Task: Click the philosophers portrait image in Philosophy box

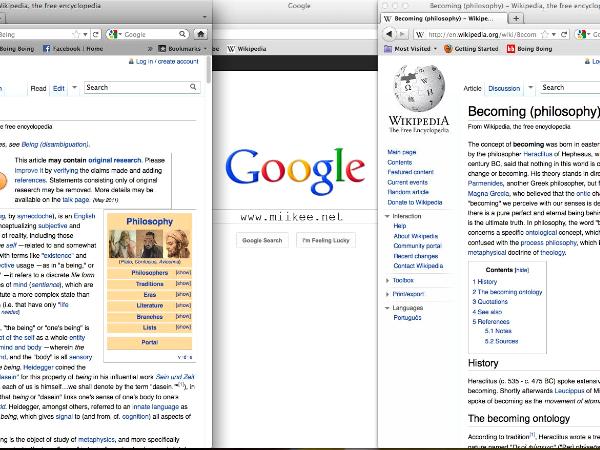Action: click(150, 244)
